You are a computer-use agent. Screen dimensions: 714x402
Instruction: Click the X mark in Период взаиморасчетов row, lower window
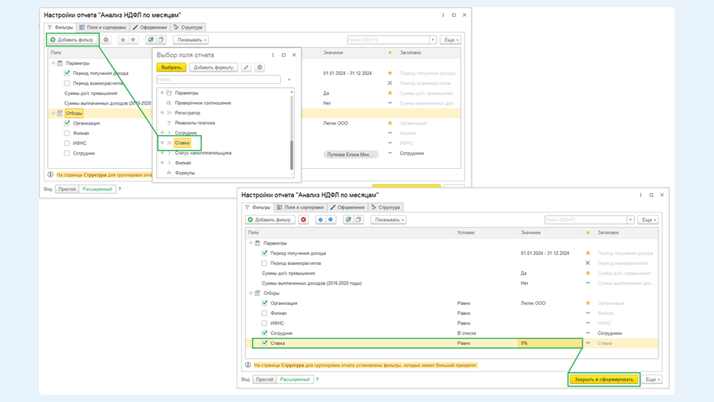pyautogui.click(x=588, y=263)
